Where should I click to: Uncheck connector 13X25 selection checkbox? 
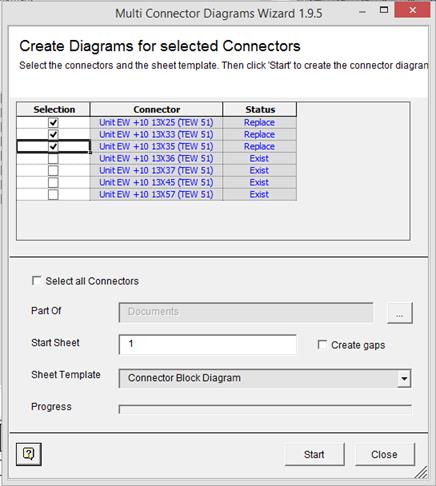[x=53, y=123]
